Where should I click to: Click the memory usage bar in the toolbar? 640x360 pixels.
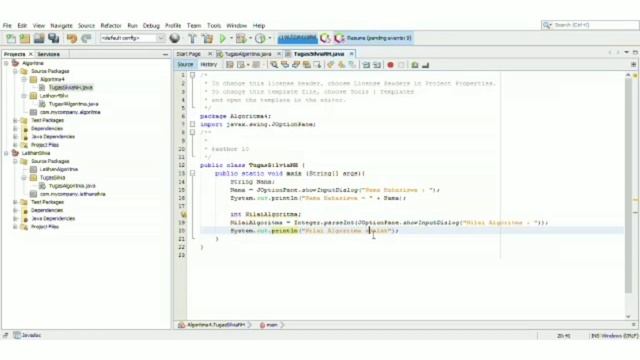coord(297,38)
